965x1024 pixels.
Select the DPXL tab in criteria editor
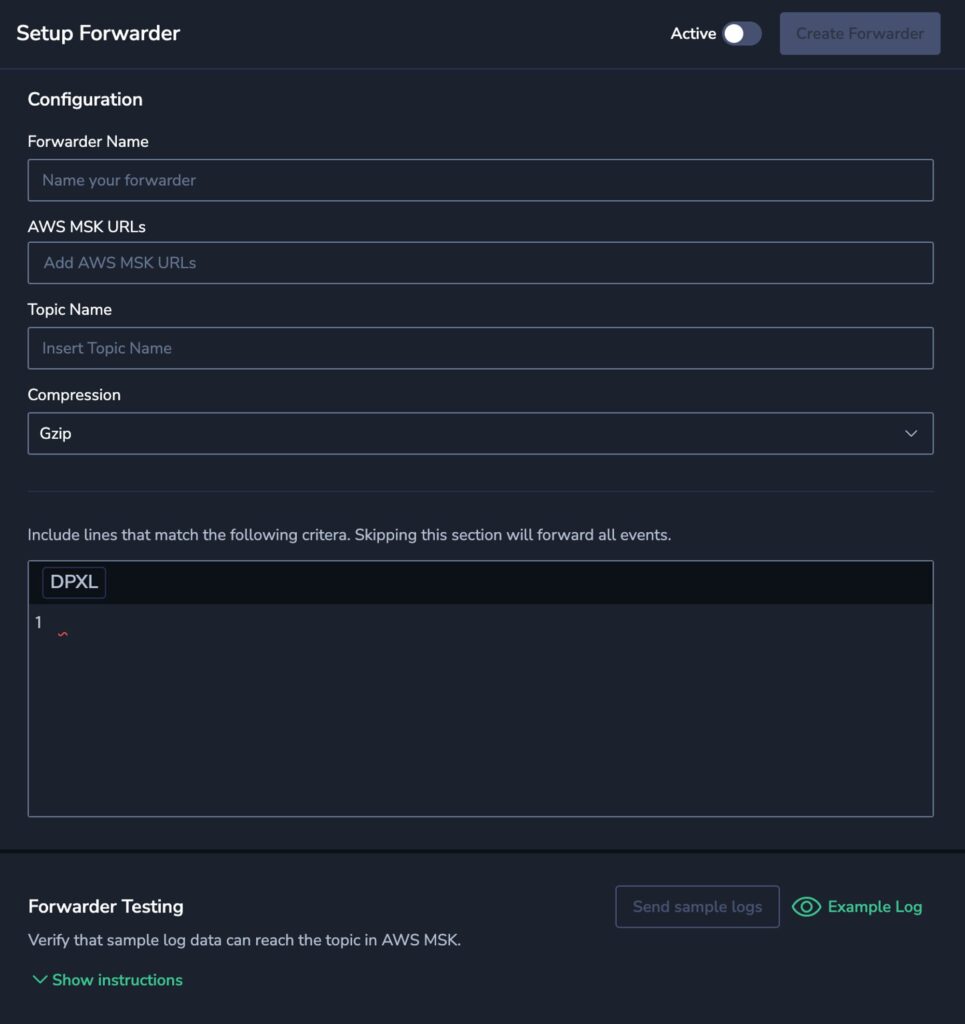74,582
